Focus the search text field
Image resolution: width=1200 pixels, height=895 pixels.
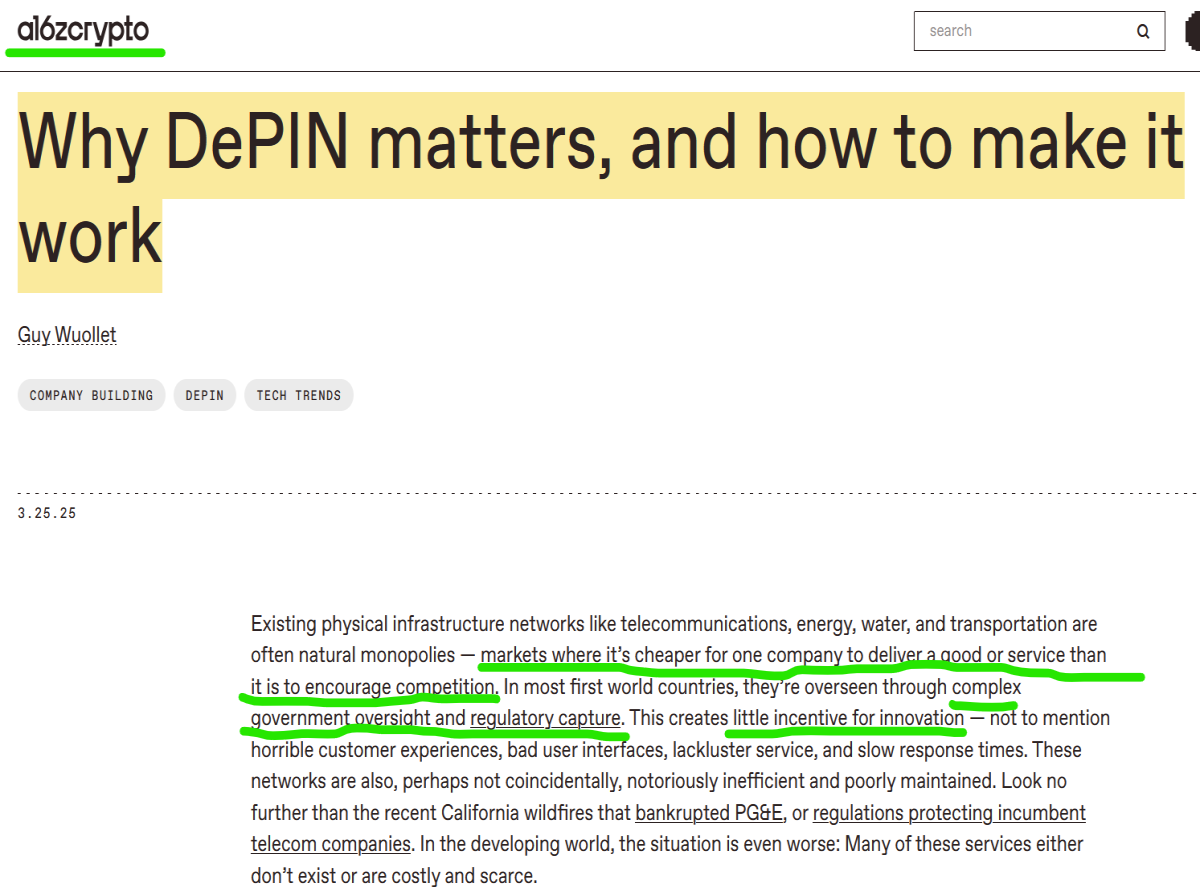pyautogui.click(x=1025, y=31)
